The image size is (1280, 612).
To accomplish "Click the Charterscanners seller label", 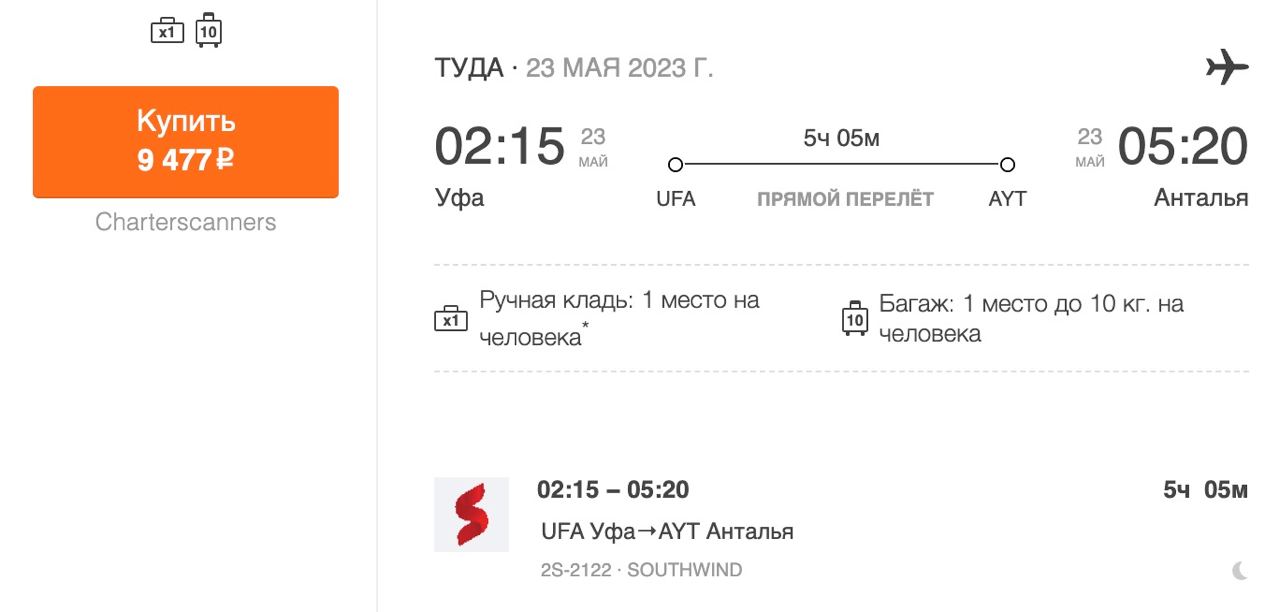I will (185, 222).
